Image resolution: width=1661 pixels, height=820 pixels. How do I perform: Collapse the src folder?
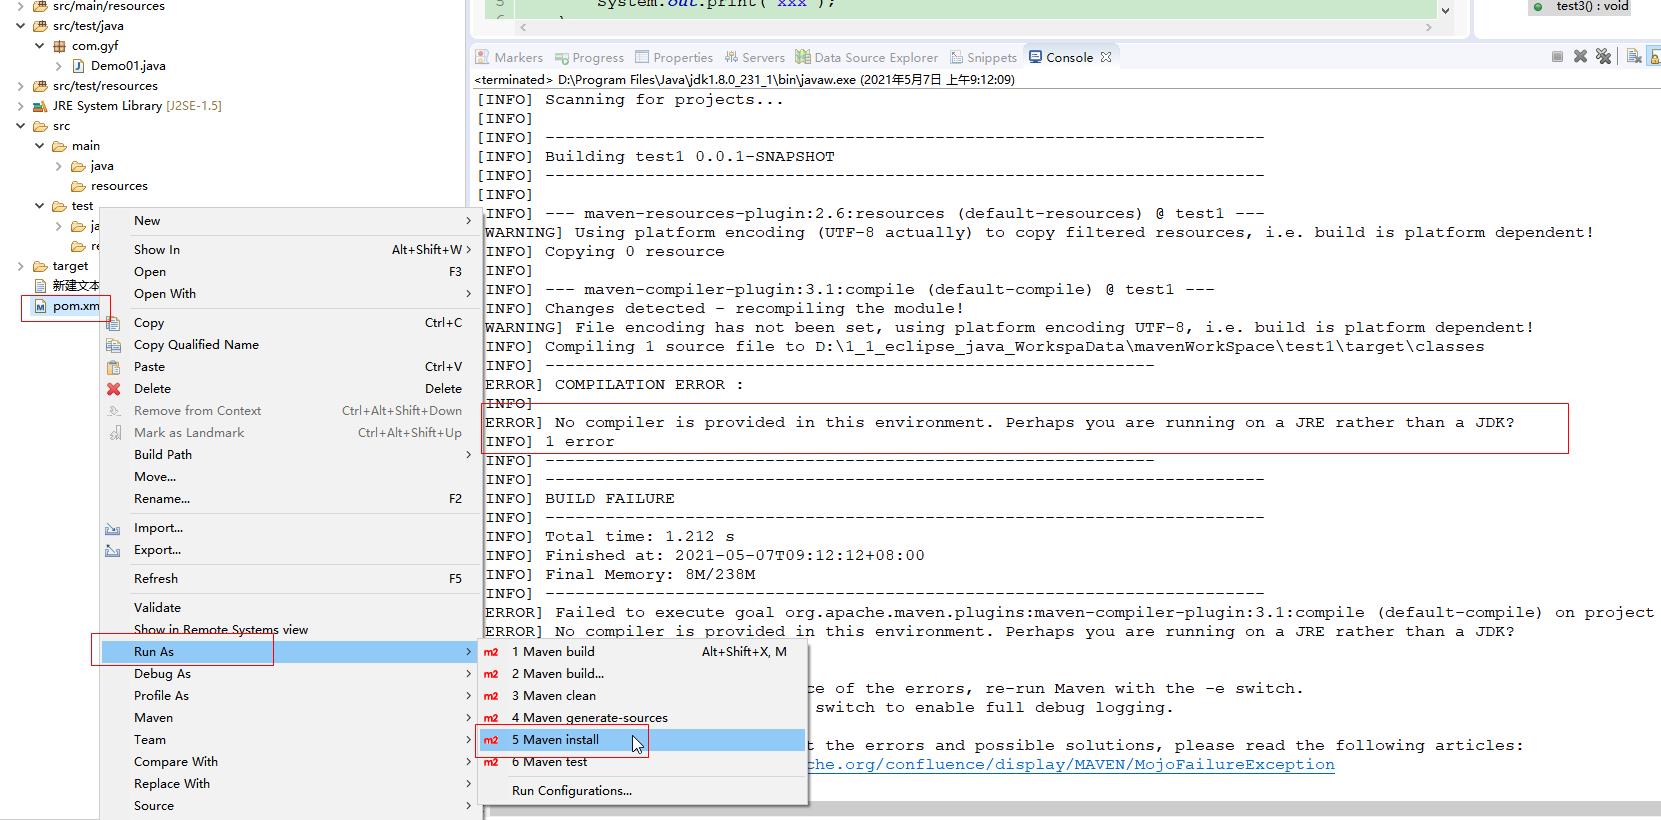(21, 126)
